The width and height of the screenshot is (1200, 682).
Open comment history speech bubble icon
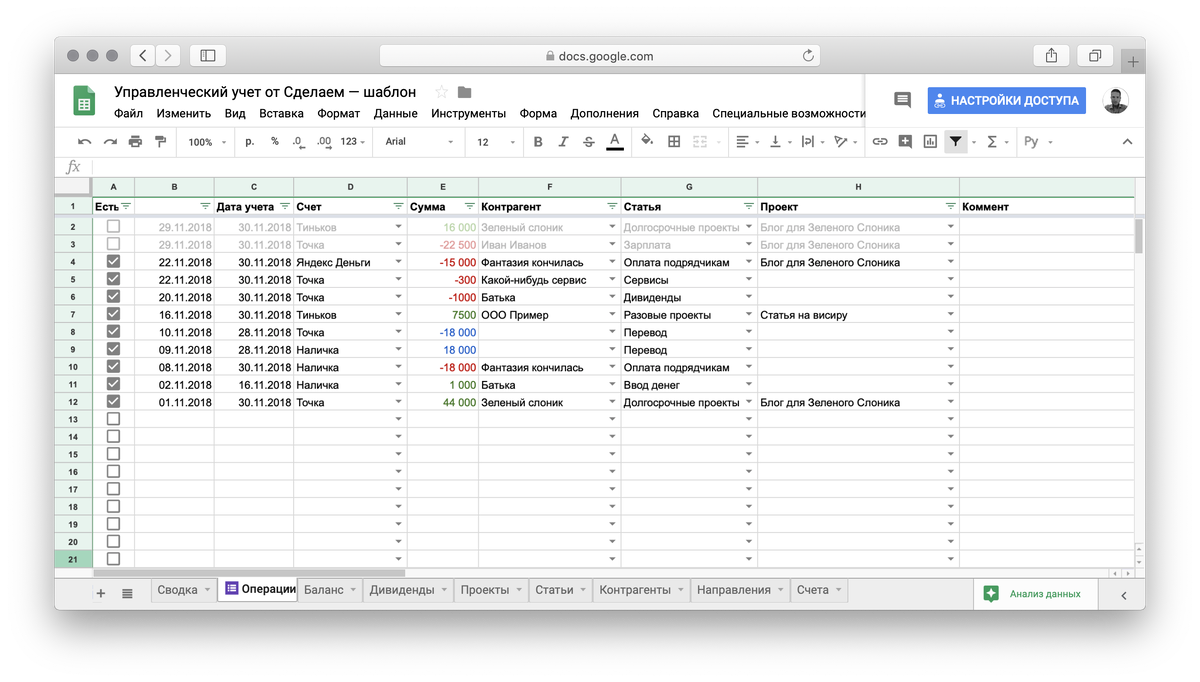[902, 100]
